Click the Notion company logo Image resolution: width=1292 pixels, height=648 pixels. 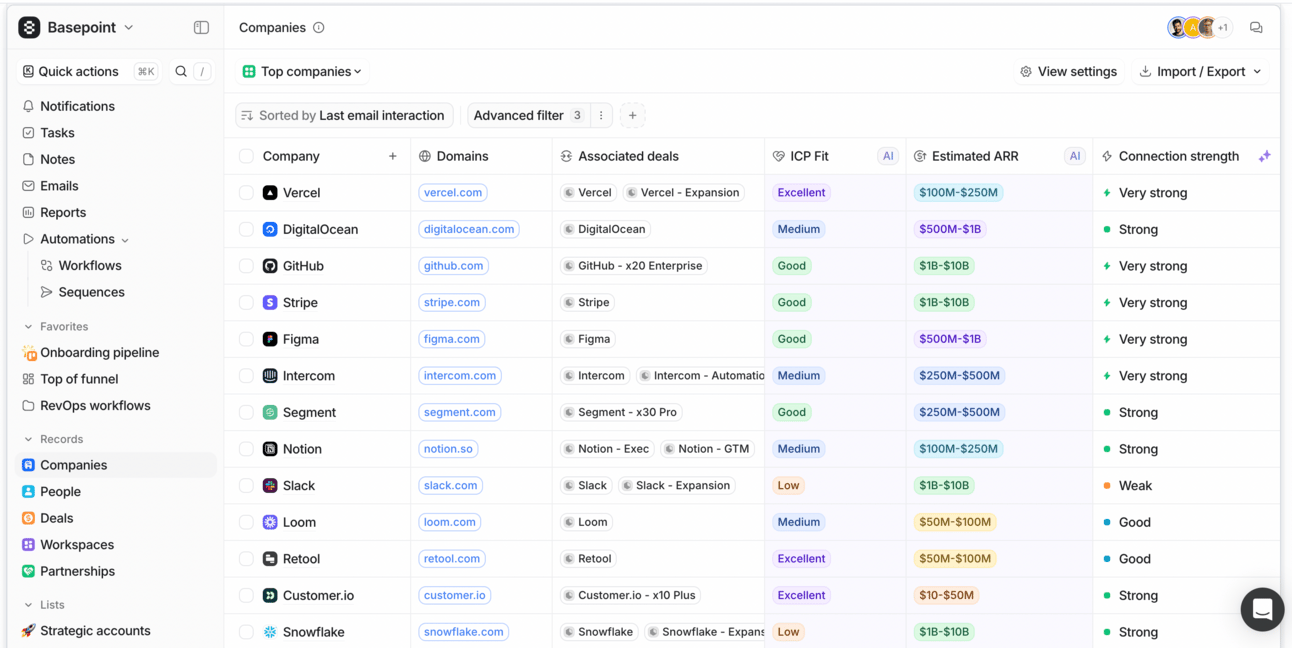pos(270,449)
